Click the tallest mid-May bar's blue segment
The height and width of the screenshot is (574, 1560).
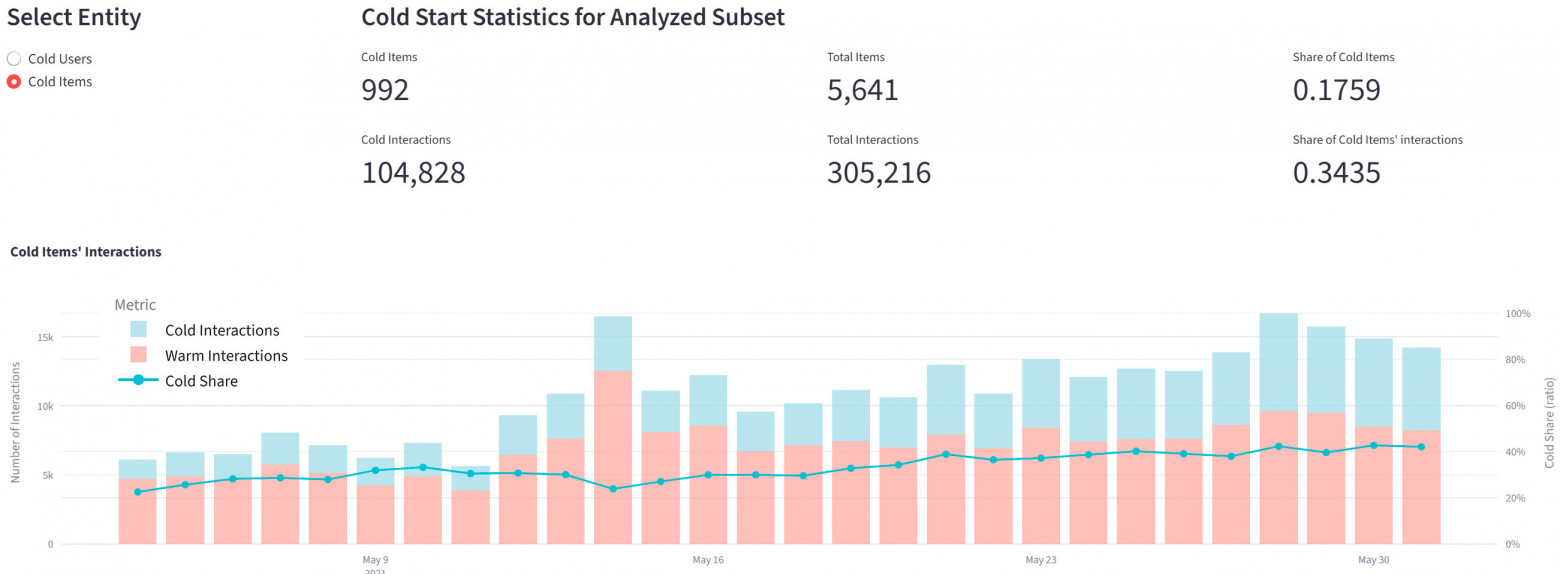click(613, 343)
